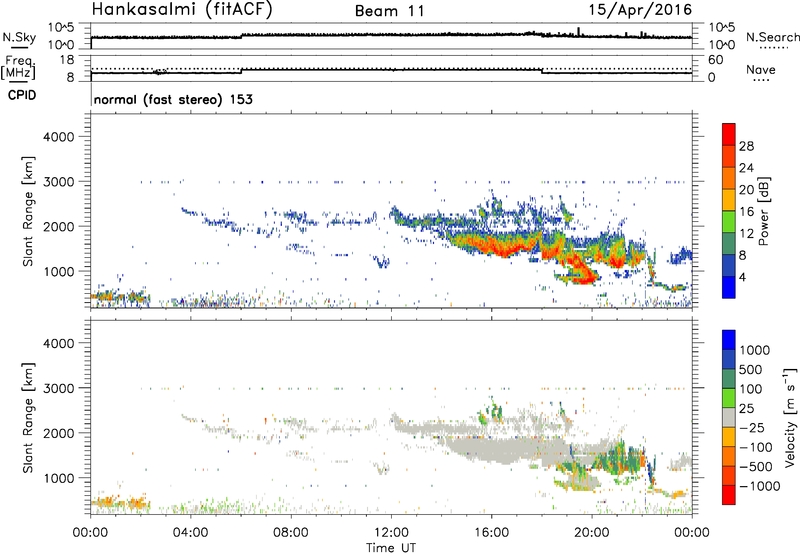Click the '18' tick of frequency panel
The image size is (800, 554).
point(67,60)
